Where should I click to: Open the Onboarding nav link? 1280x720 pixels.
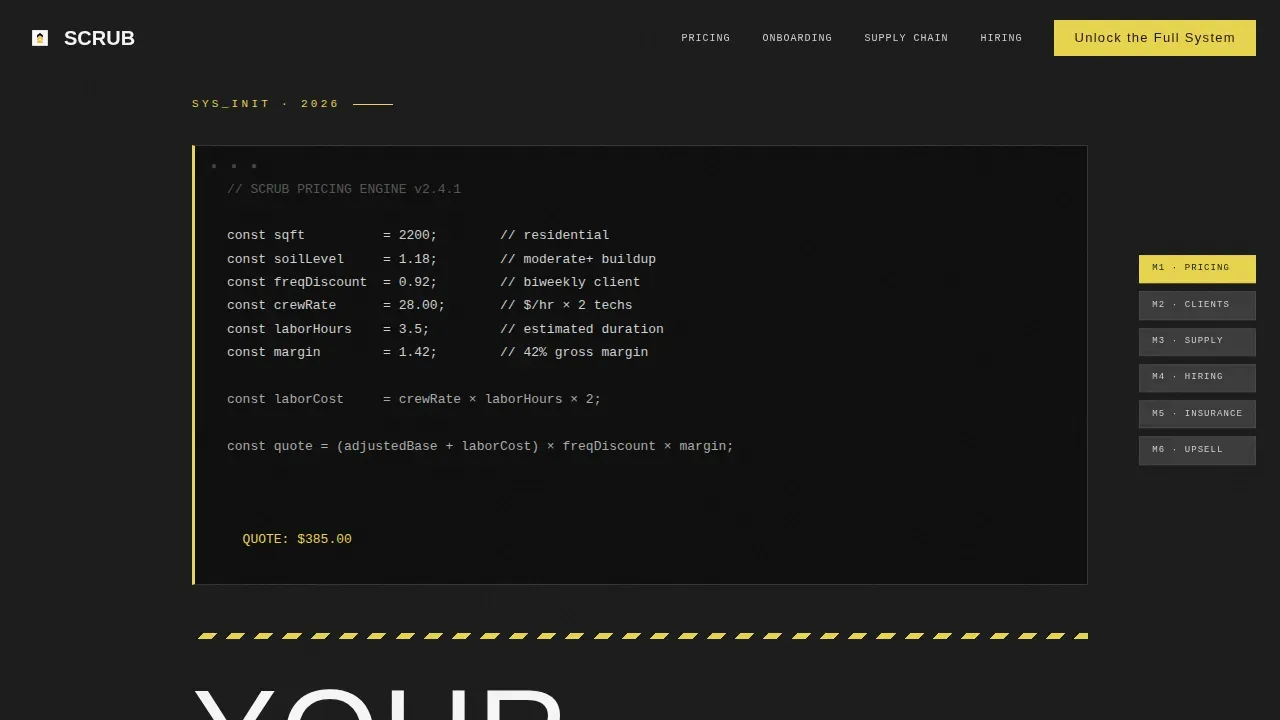(797, 38)
